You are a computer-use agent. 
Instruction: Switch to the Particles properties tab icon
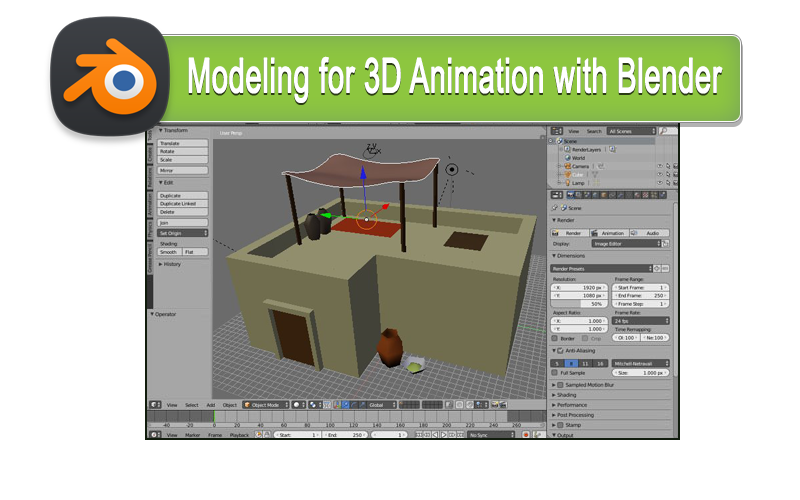click(x=654, y=194)
